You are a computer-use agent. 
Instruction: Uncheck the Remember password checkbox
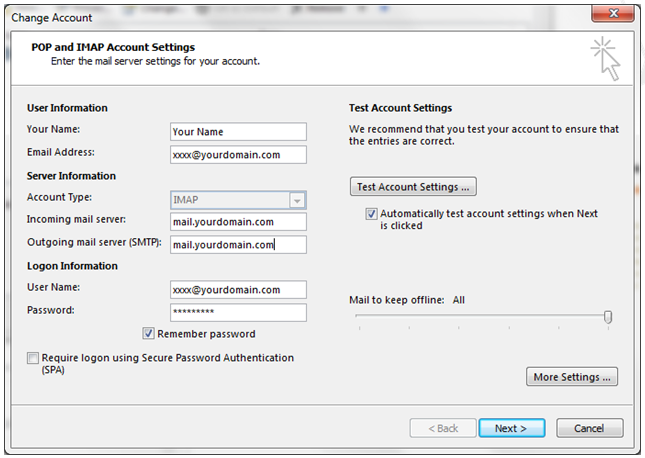[149, 334]
